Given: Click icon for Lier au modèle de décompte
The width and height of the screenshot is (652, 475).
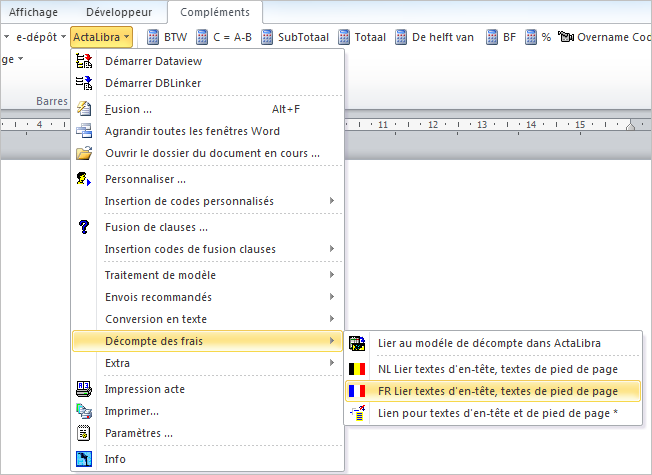Looking at the screenshot, I should (x=357, y=343).
